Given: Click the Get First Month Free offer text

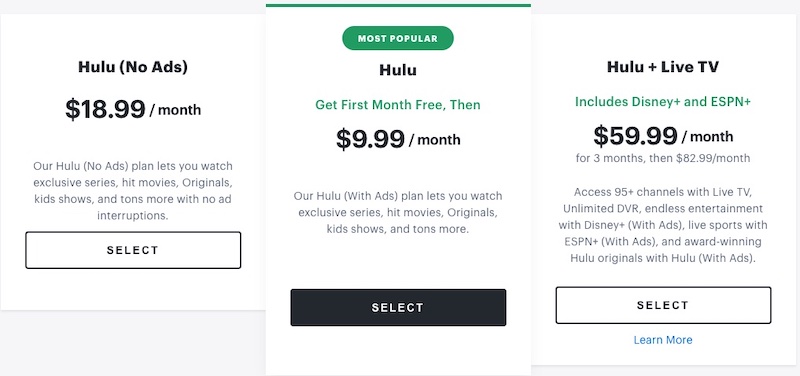Looking at the screenshot, I should tap(397, 105).
